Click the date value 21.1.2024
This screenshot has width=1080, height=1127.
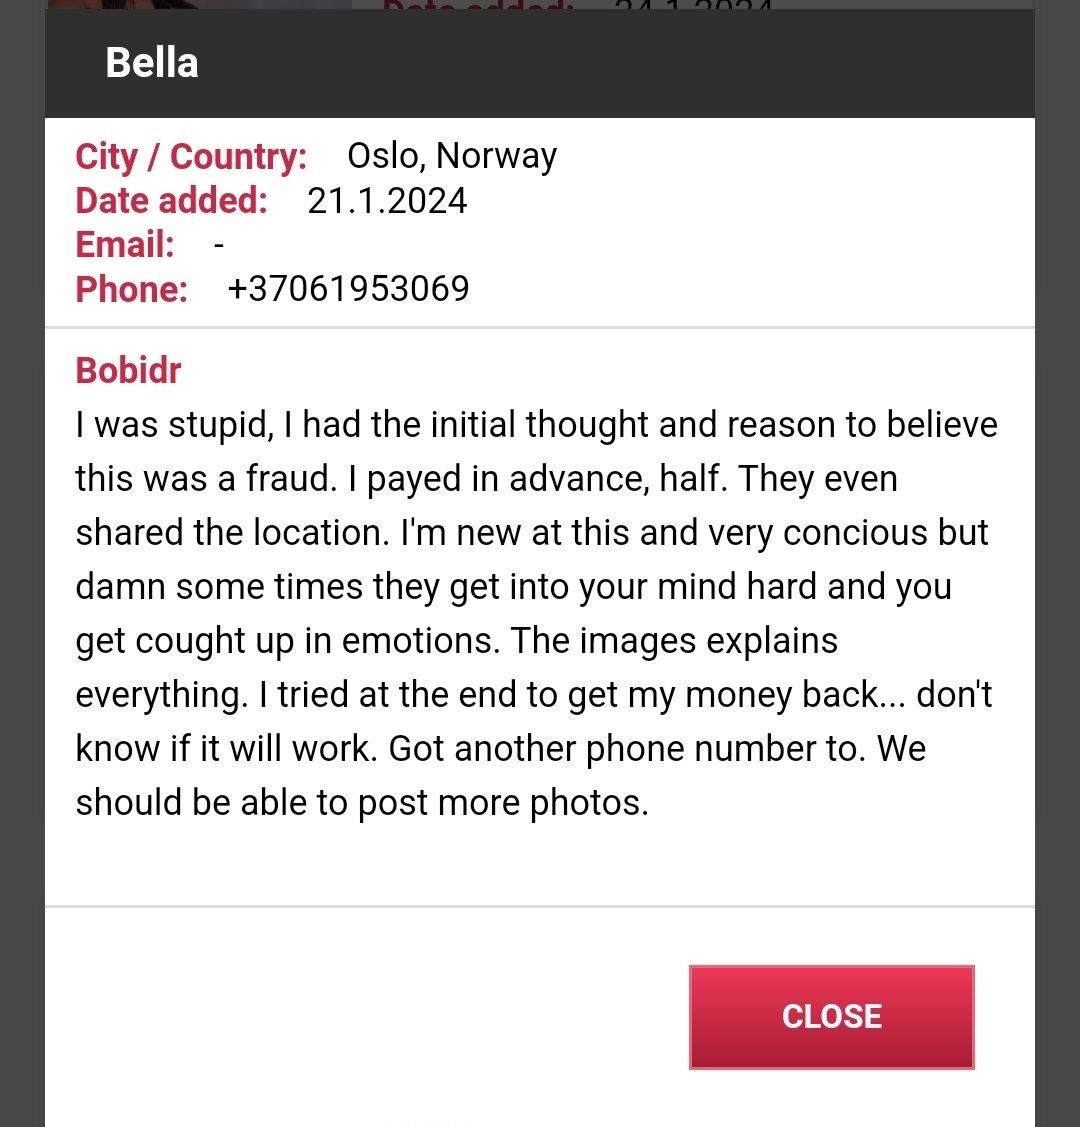click(387, 201)
